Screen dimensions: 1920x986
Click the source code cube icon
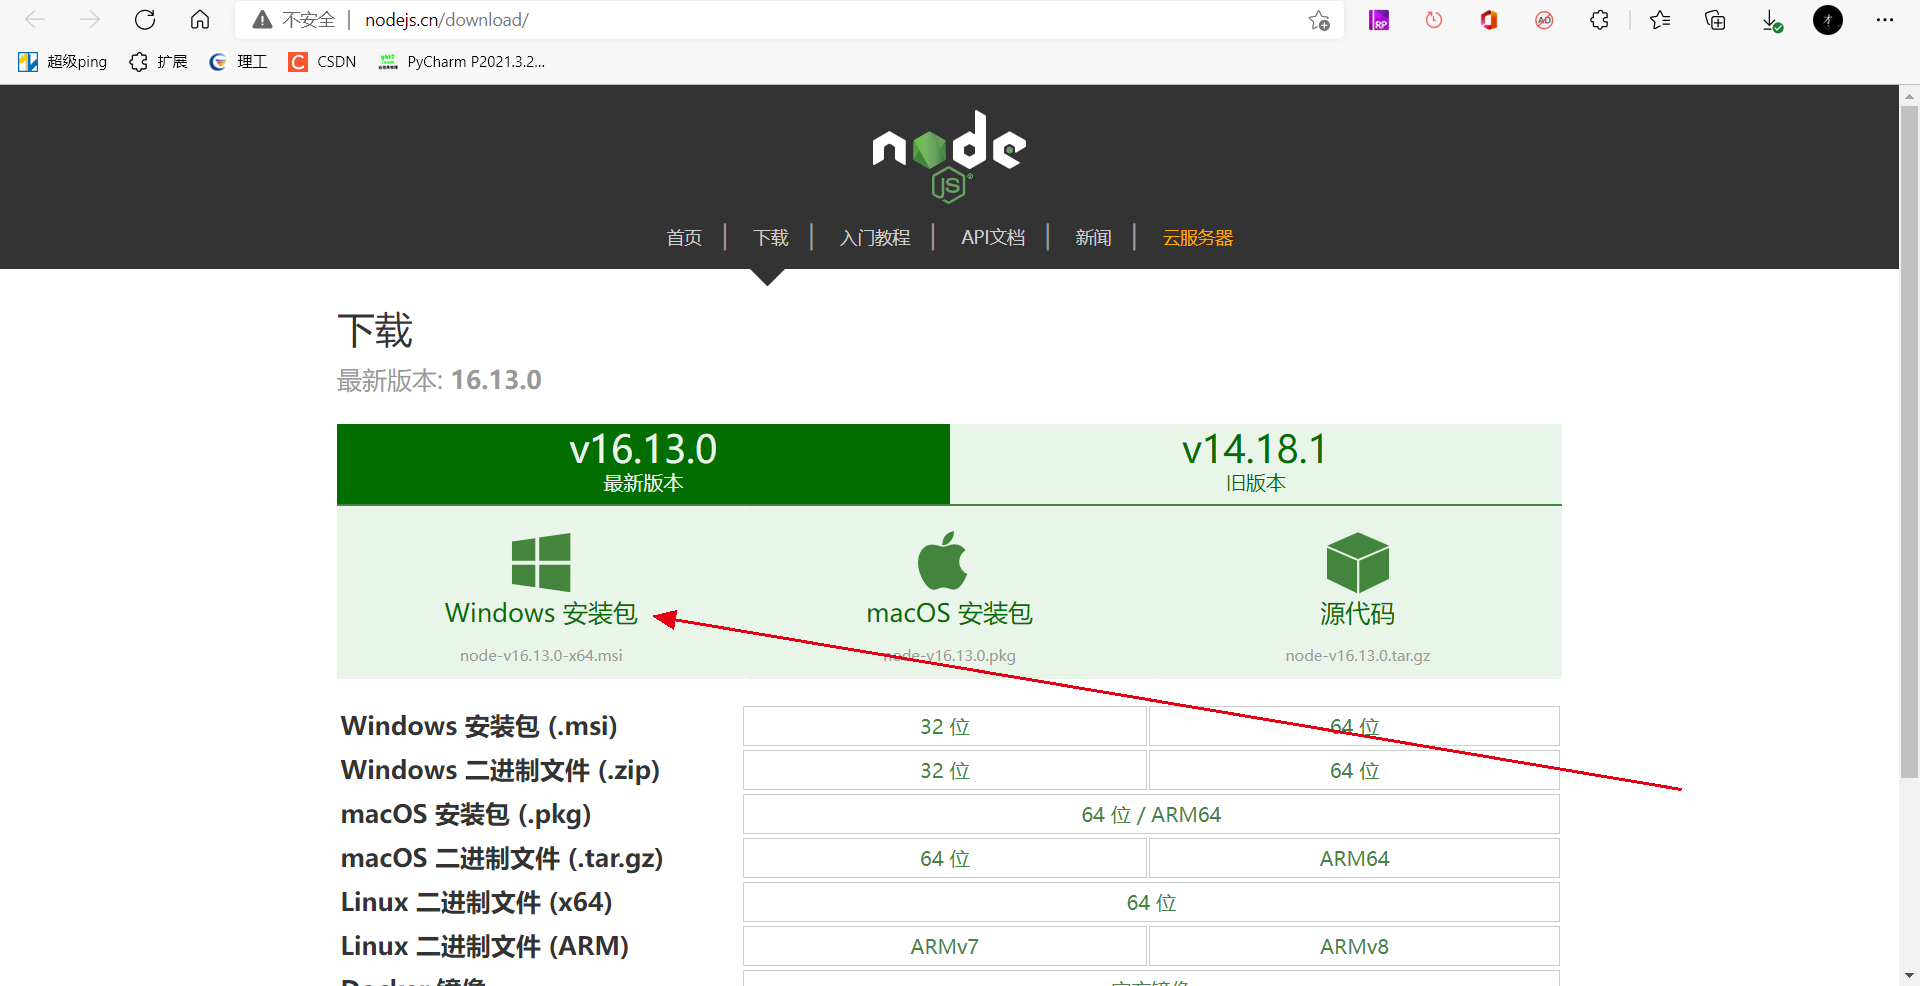pyautogui.click(x=1358, y=562)
